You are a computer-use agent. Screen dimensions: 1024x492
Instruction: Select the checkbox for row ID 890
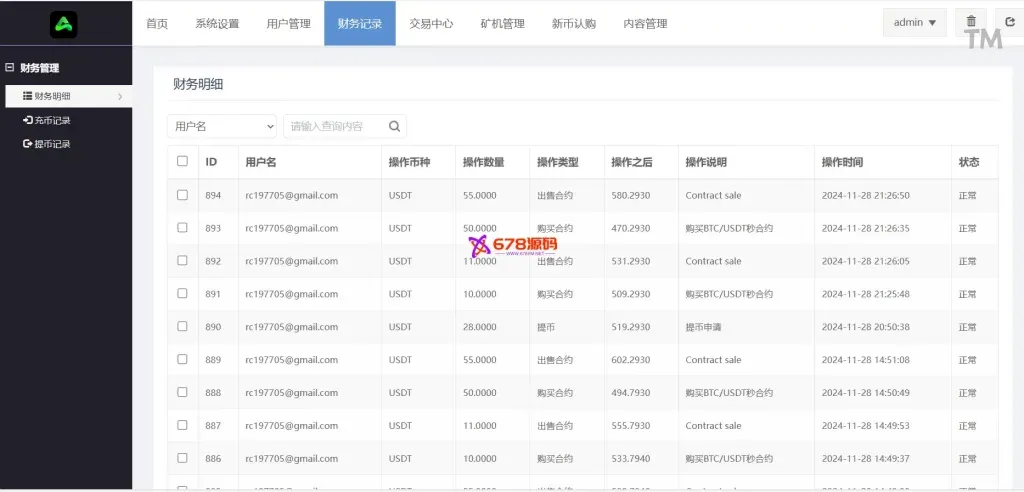tap(182, 326)
